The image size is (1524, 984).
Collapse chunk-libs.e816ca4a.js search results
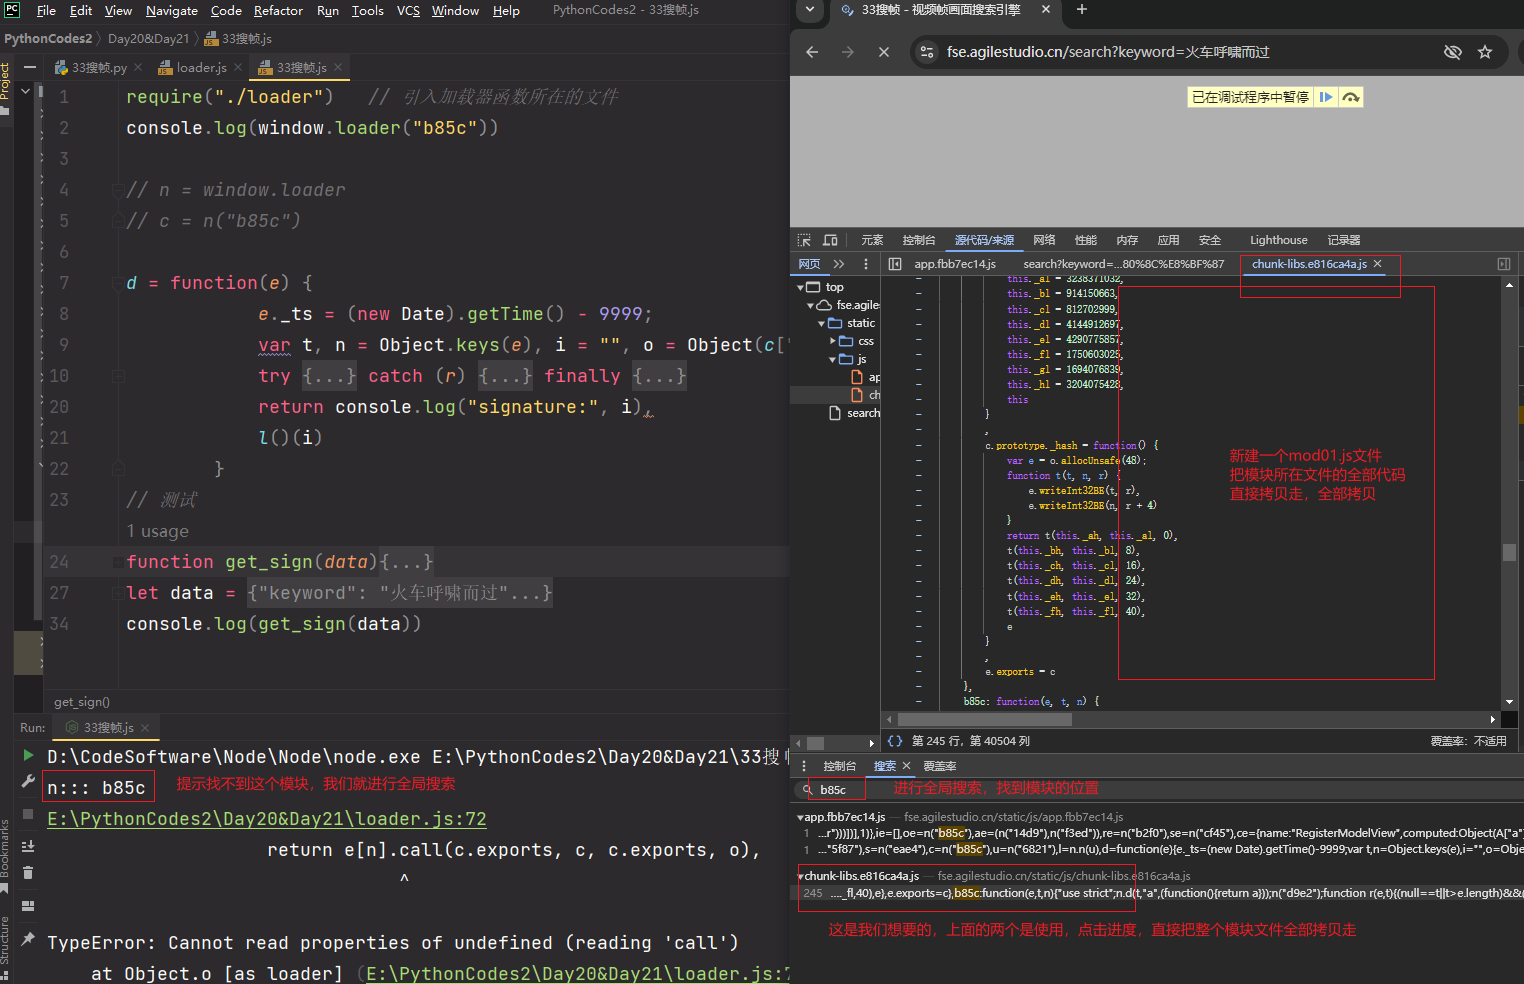(800, 876)
